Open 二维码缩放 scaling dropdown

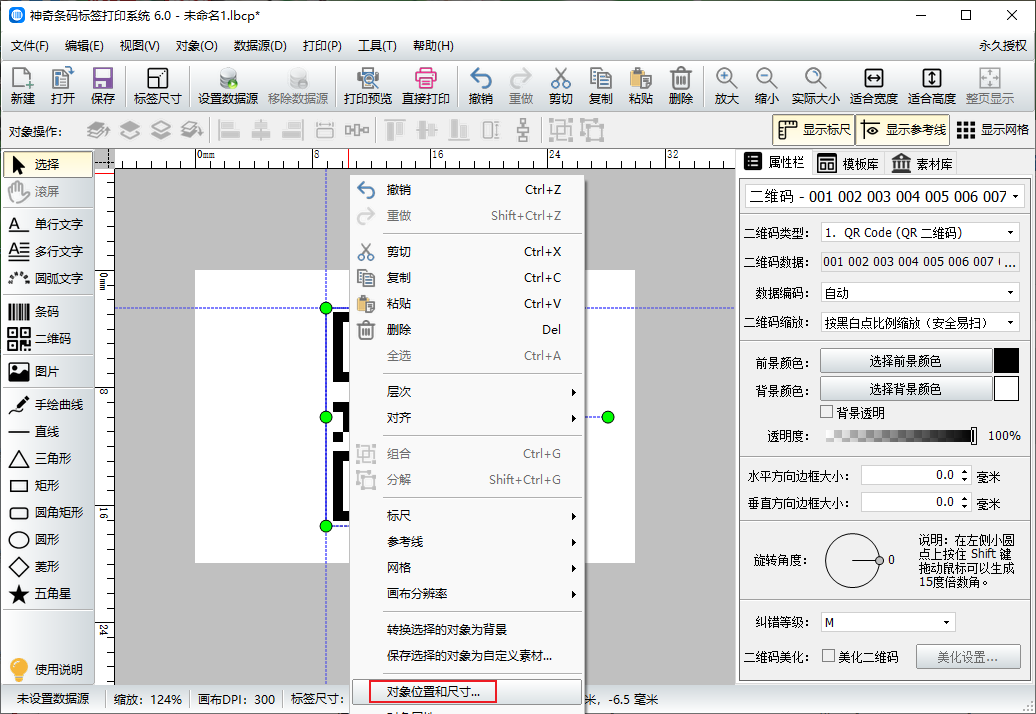pyautogui.click(x=920, y=322)
